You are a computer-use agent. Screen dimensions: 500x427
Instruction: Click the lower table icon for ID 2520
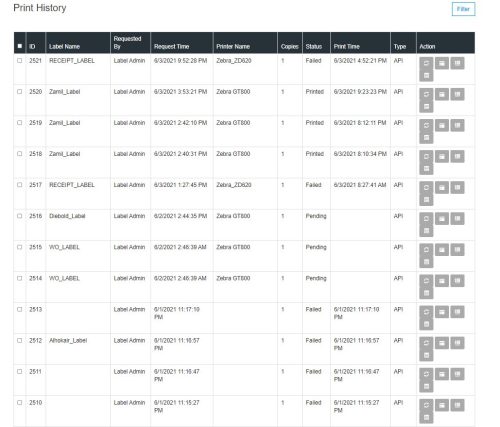tap(426, 107)
